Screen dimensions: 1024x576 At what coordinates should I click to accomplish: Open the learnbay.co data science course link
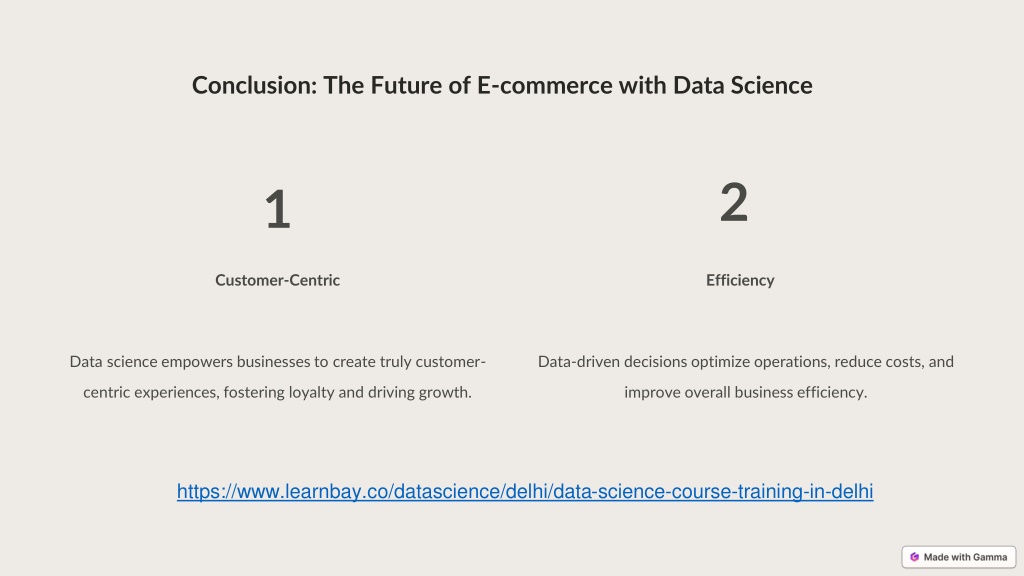pyautogui.click(x=524, y=491)
